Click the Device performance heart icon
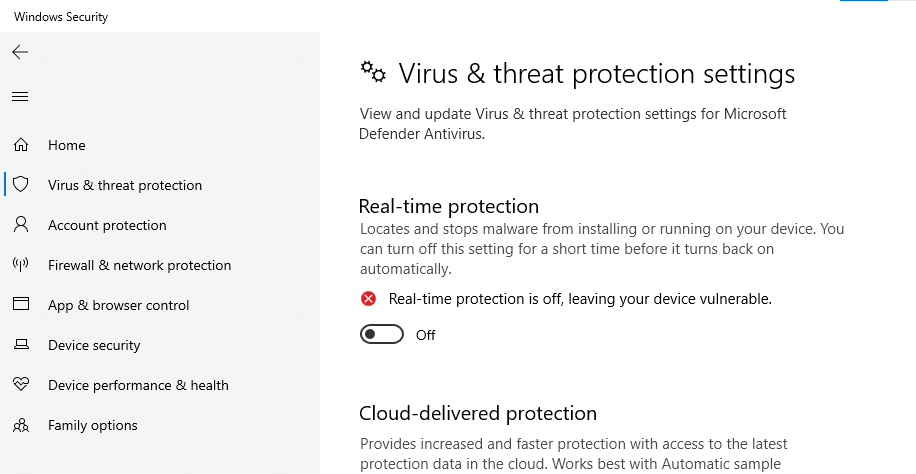 [x=20, y=385]
